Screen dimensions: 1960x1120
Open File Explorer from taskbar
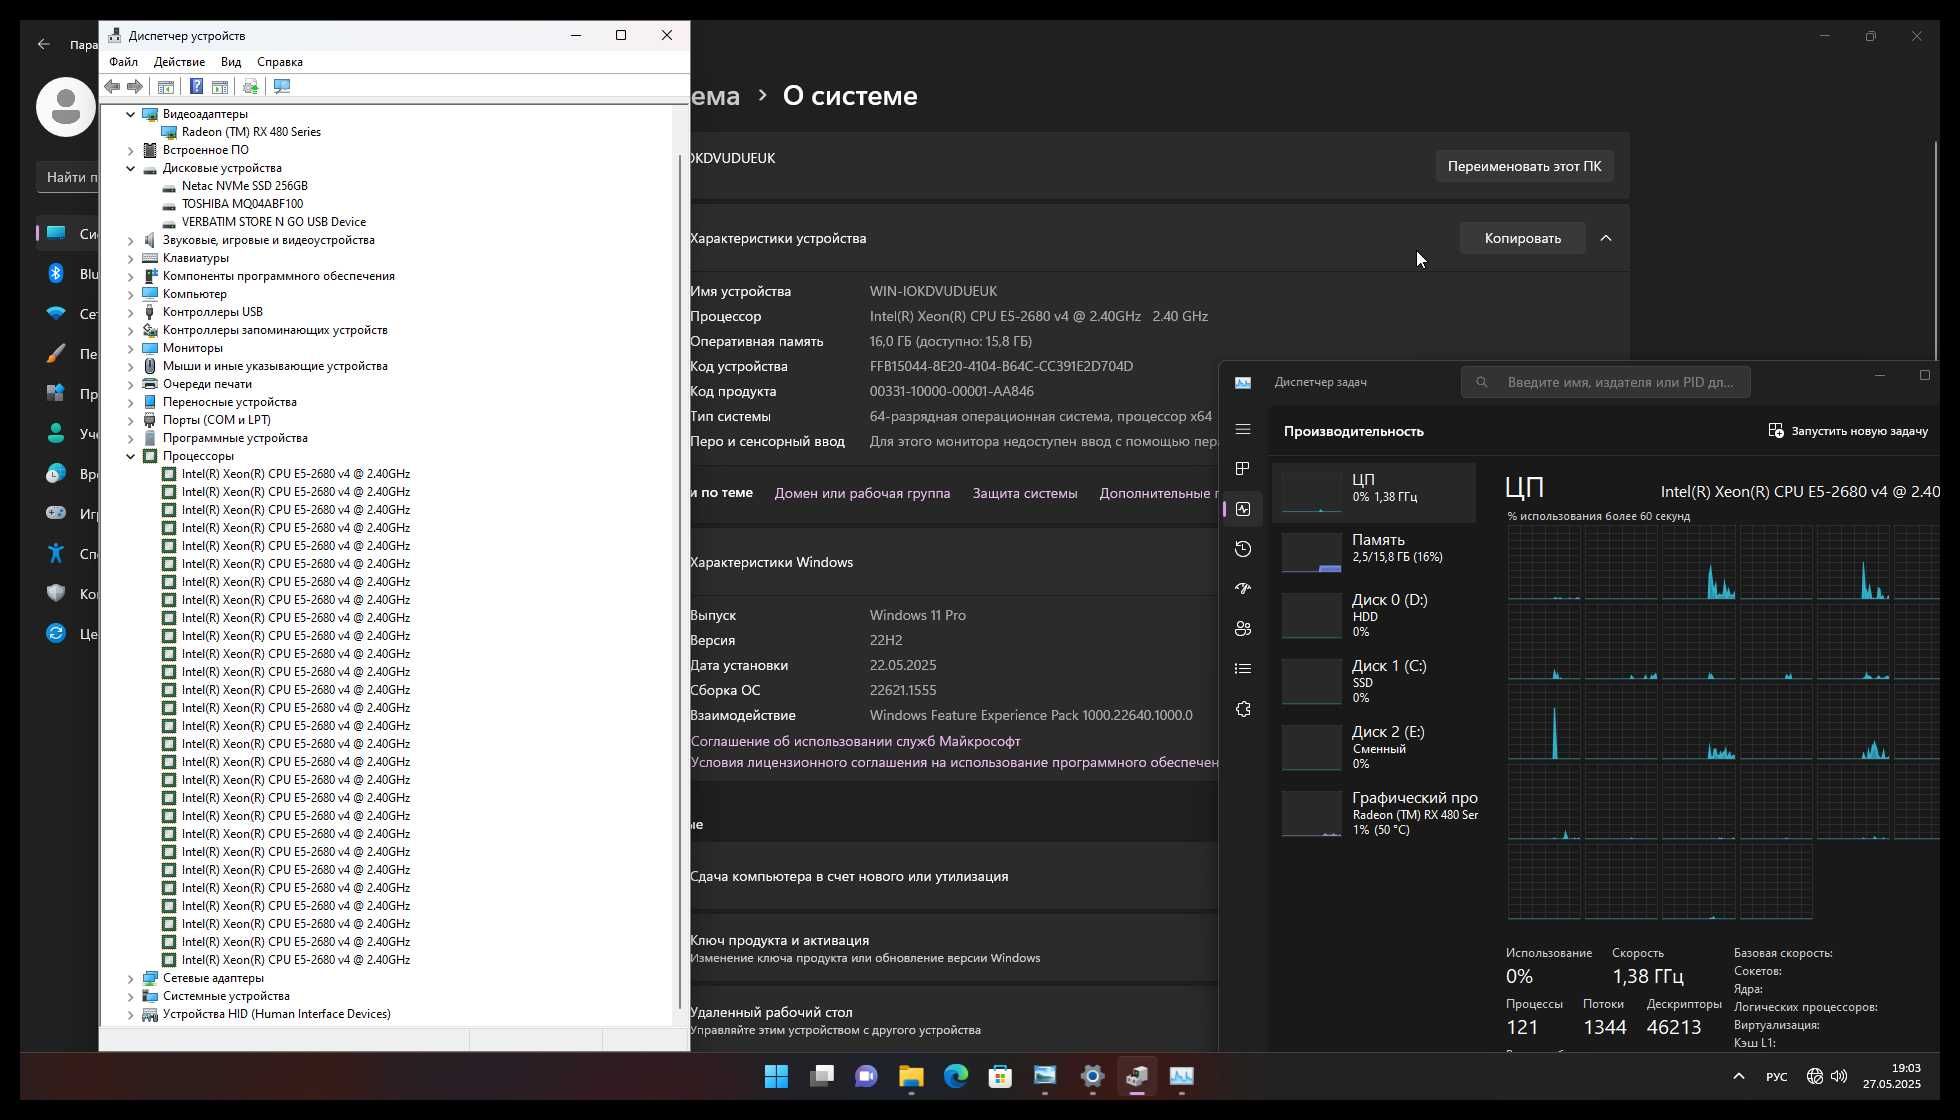[x=911, y=1076]
